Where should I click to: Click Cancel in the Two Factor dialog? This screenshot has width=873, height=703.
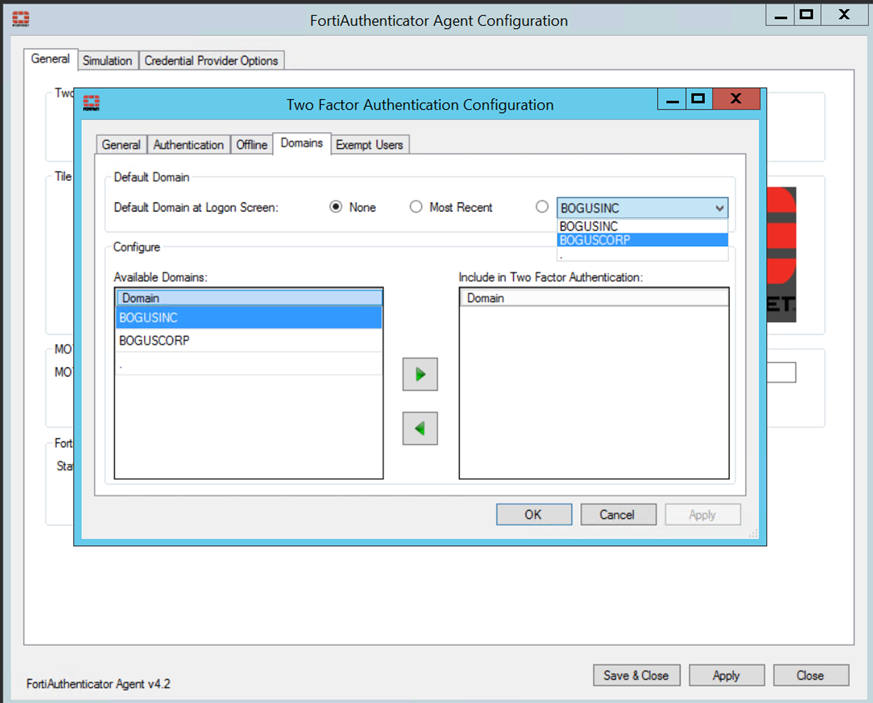618,514
